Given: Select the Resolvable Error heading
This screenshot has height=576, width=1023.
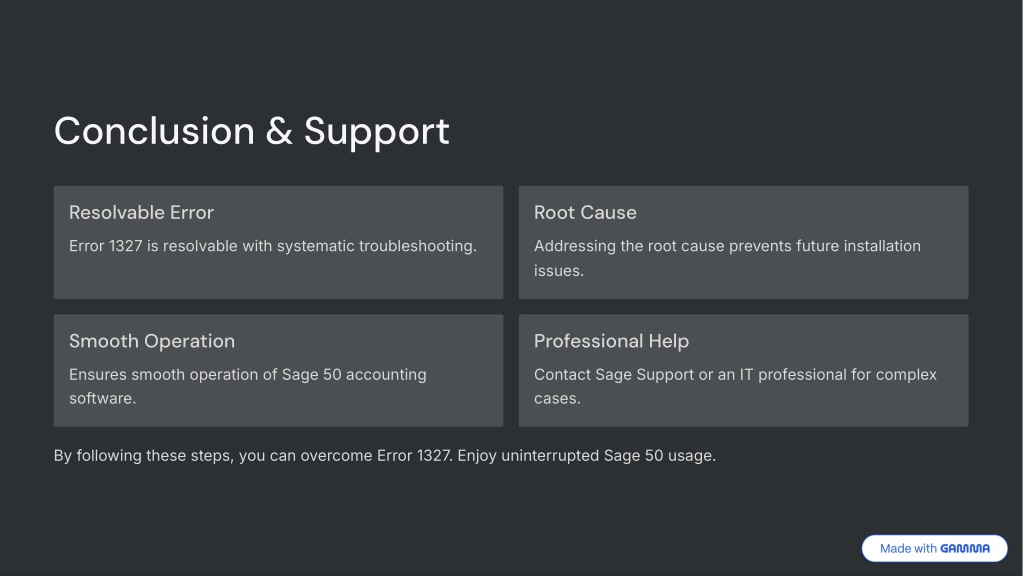Looking at the screenshot, I should point(142,213).
